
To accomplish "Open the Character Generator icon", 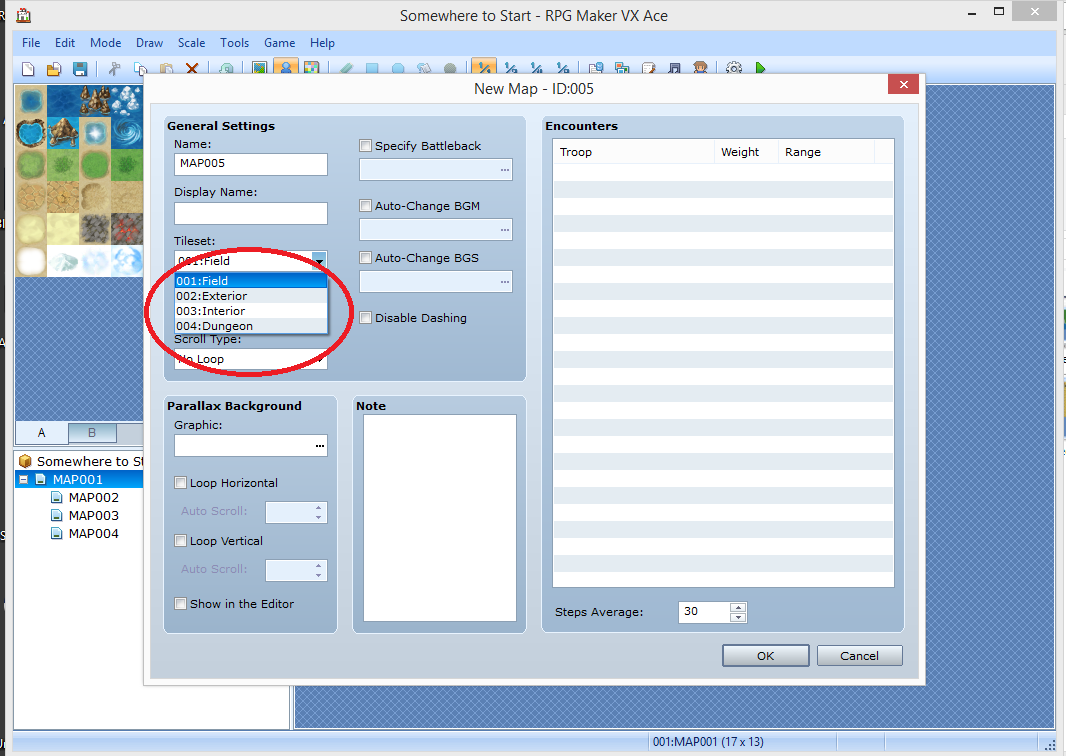I will point(701,68).
